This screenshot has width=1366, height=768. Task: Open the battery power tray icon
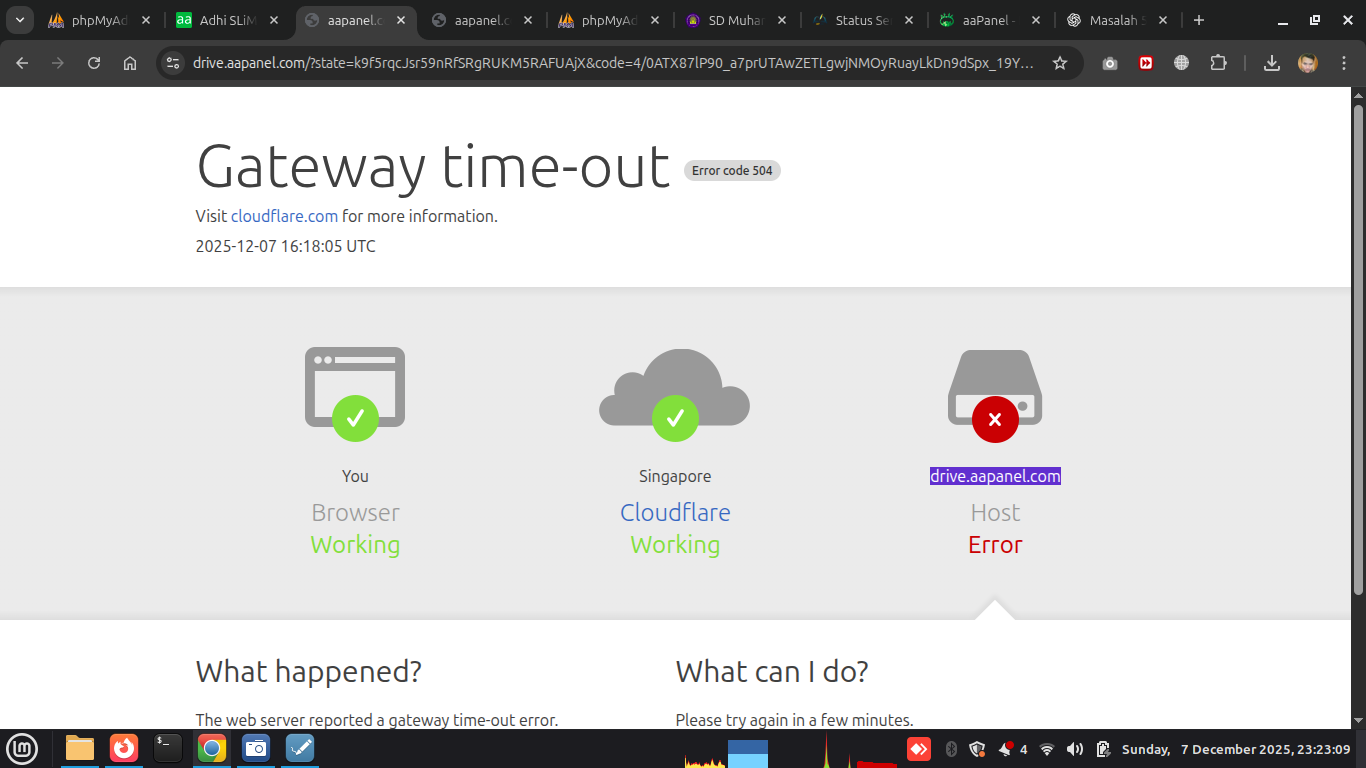pyautogui.click(x=1103, y=749)
